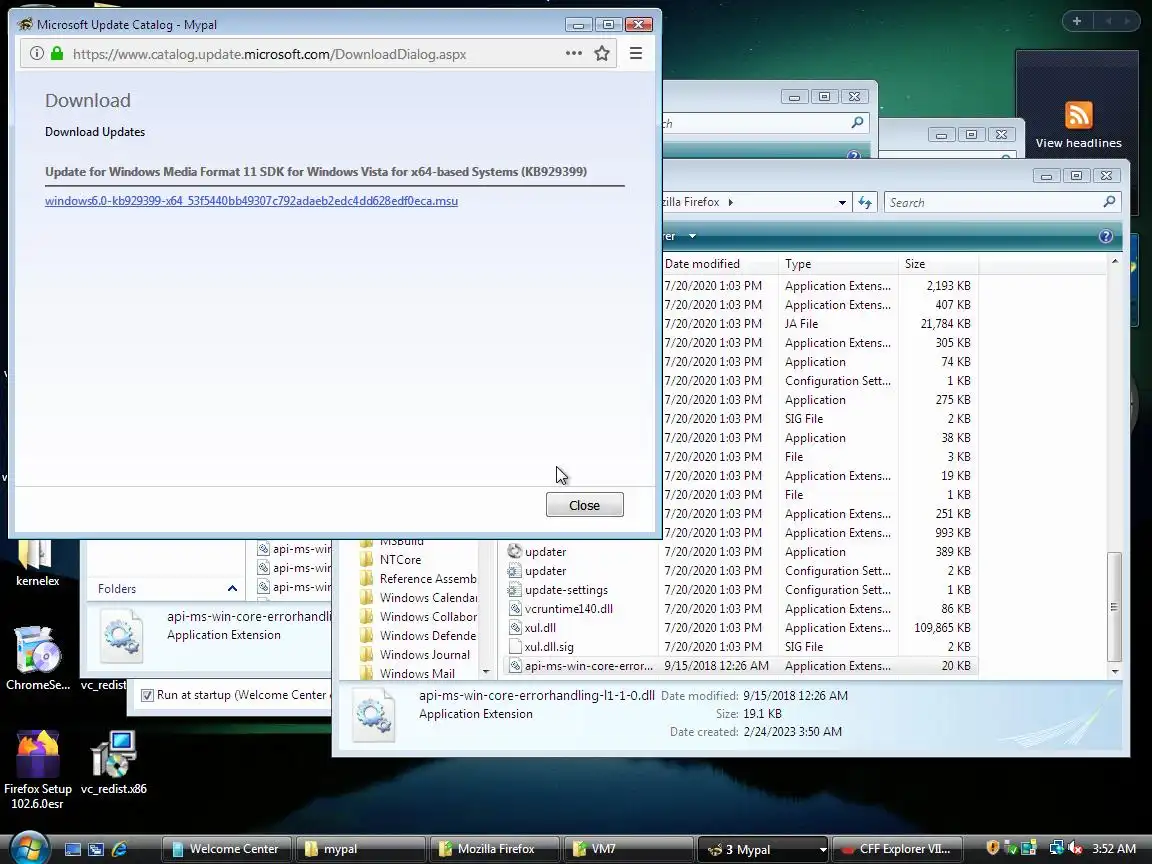The image size is (1152, 864).
Task: Click the updater Application icon
Action: (514, 551)
